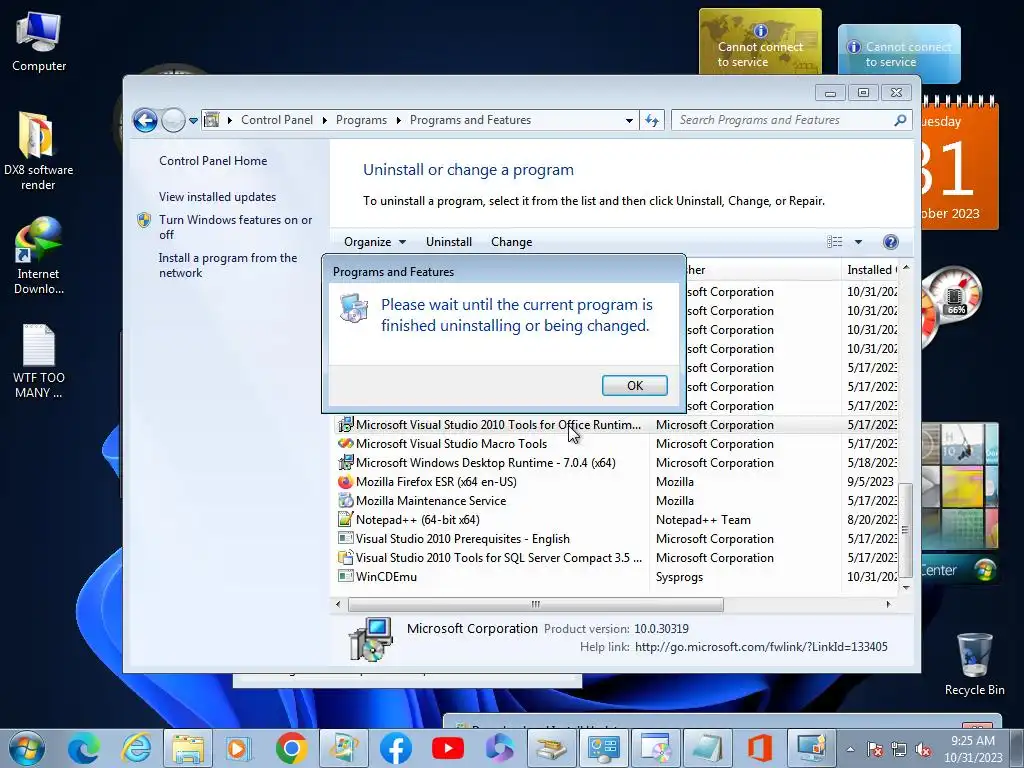This screenshot has height=768, width=1024.
Task: Launch Google Chrome from the taskbar
Action: [x=291, y=748]
